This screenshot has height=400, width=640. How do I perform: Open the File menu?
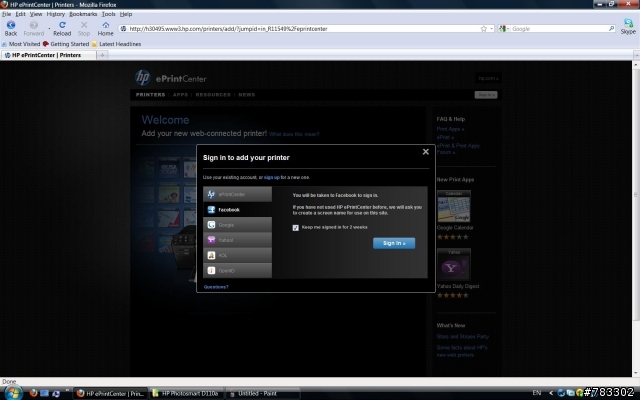[x=7, y=14]
